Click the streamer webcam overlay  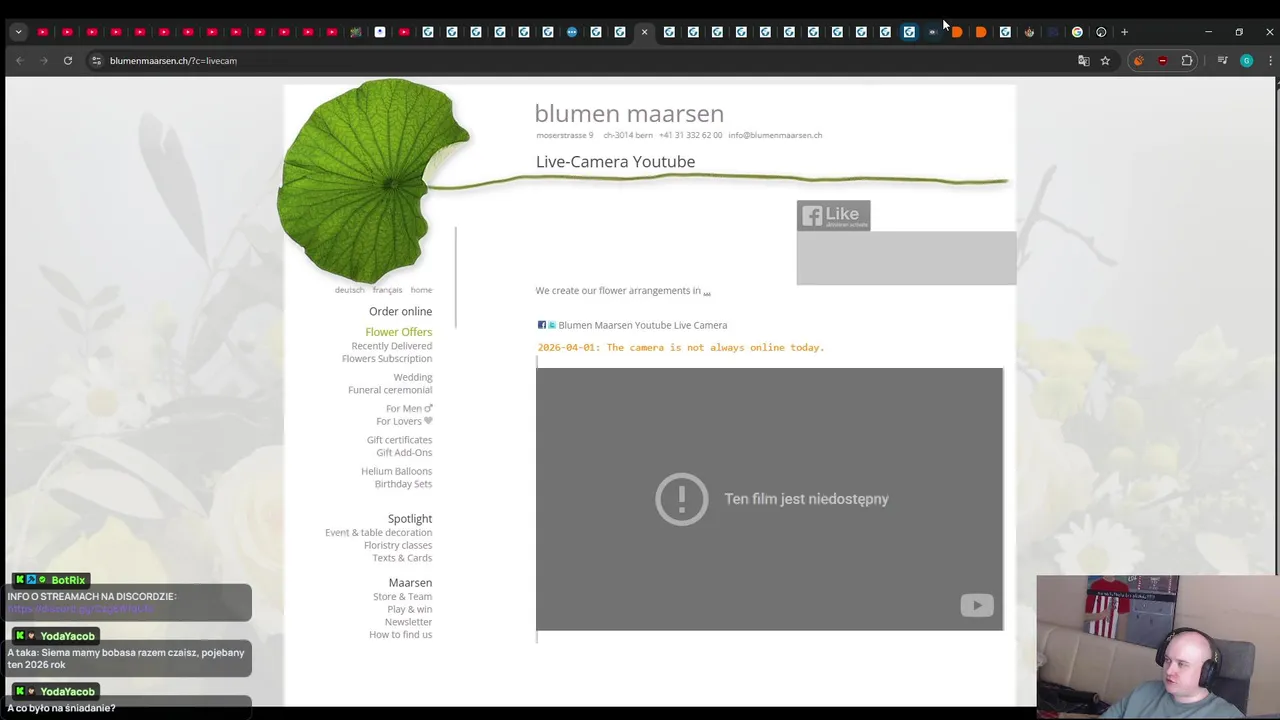coord(1157,646)
